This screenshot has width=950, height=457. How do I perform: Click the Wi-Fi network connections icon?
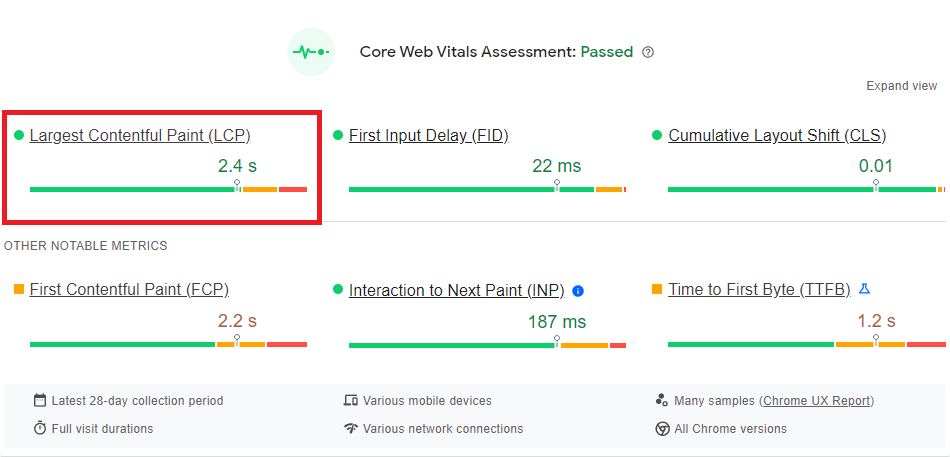pos(350,429)
